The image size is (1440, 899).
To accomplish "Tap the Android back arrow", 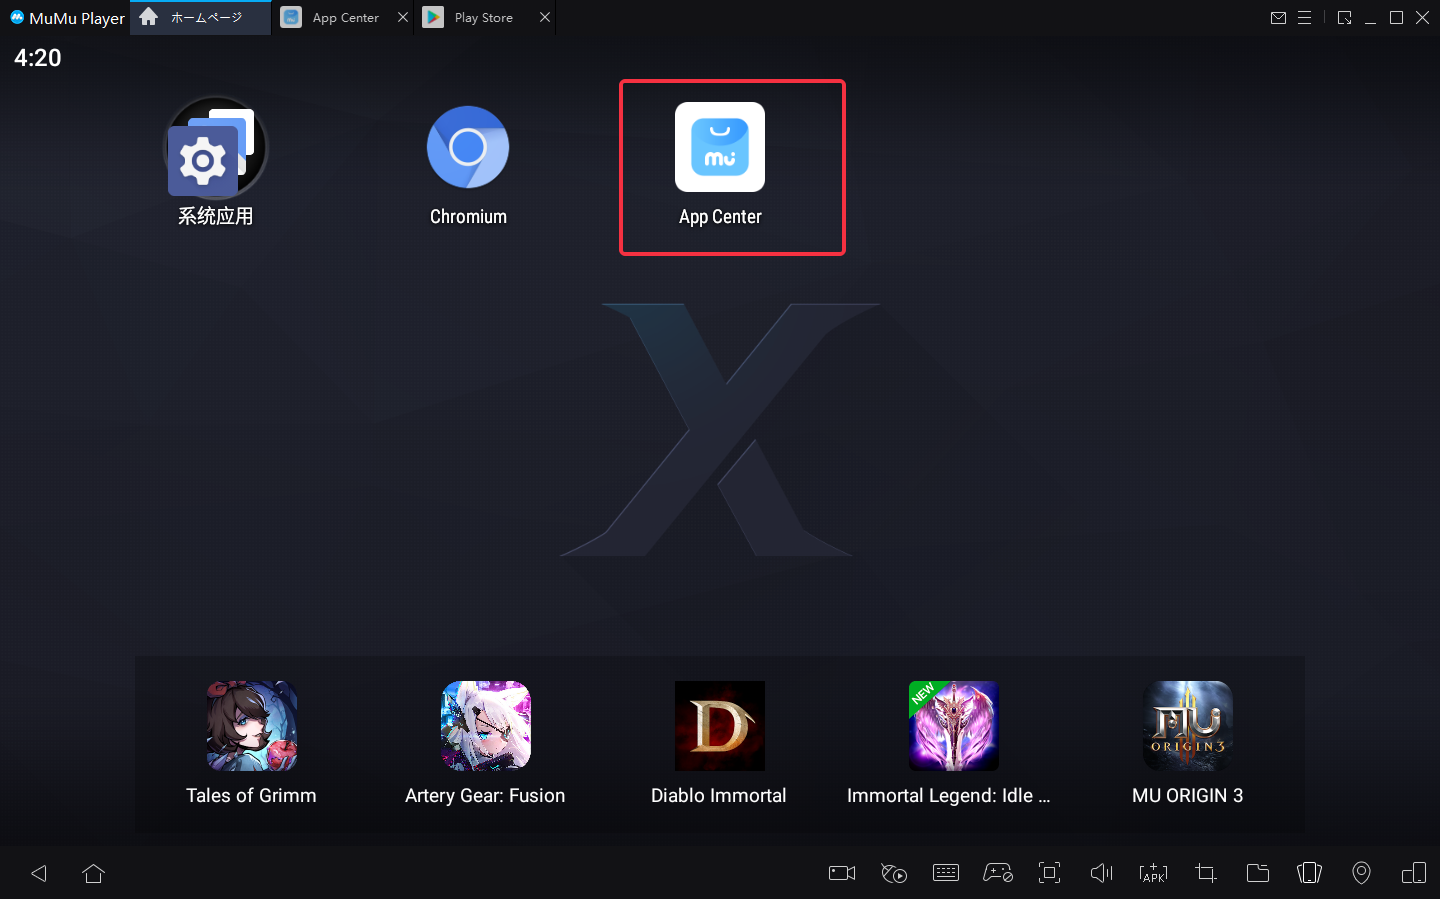I will point(40,873).
